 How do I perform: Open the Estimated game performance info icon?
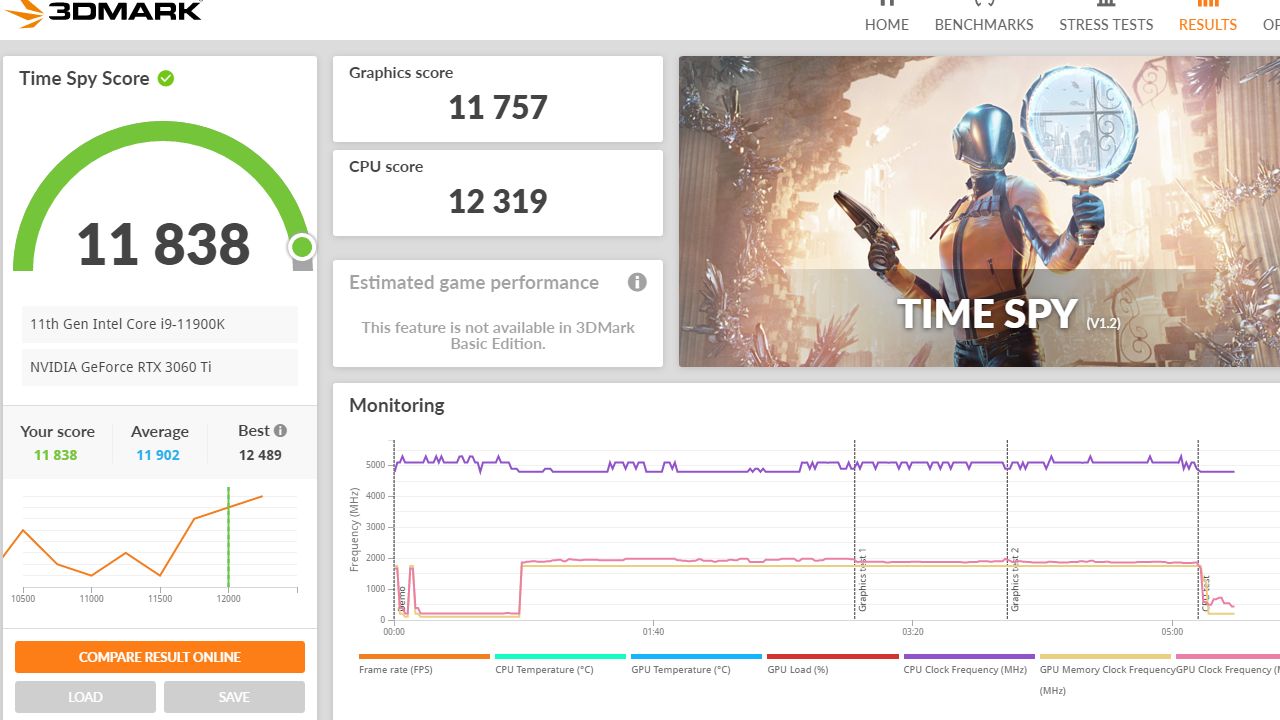click(x=637, y=282)
